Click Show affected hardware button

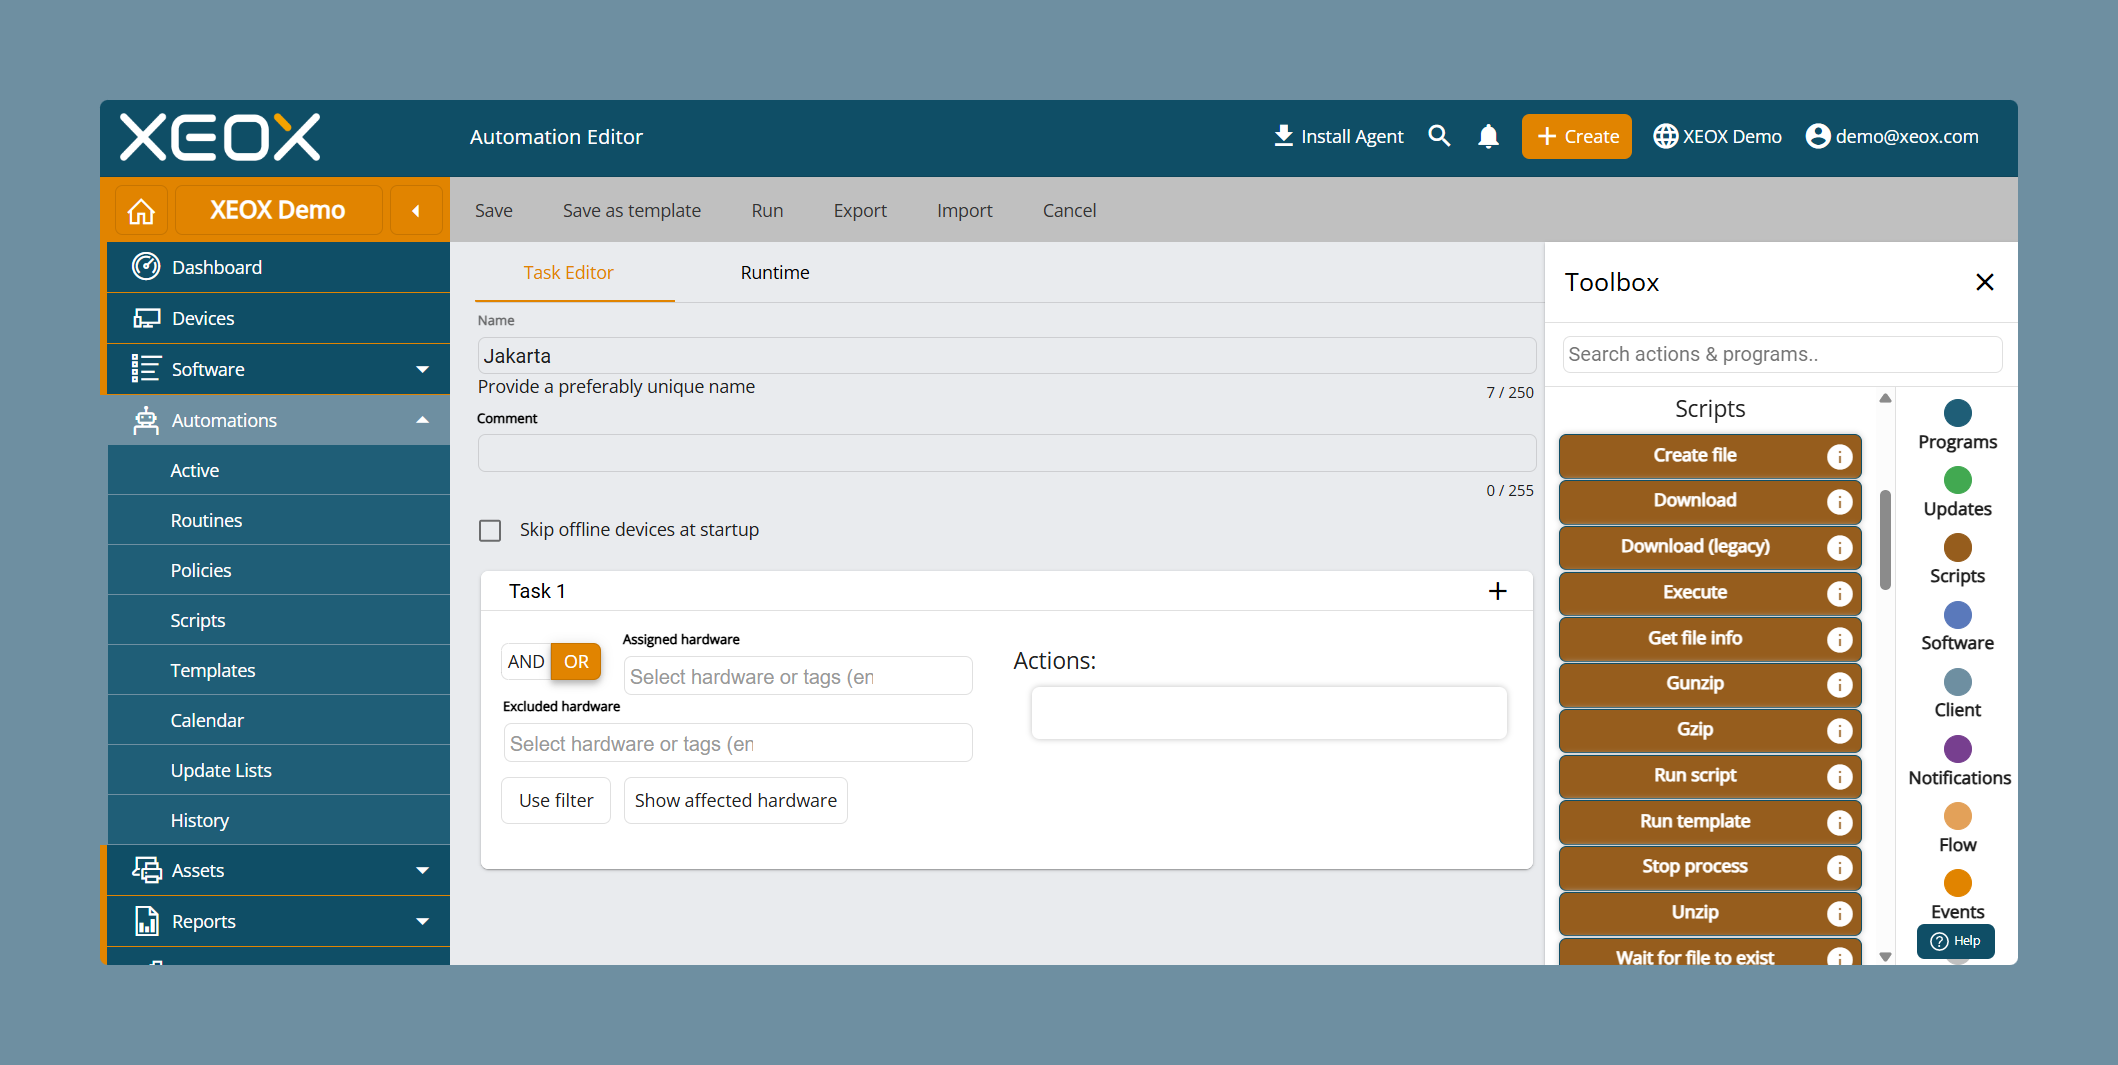click(x=736, y=800)
